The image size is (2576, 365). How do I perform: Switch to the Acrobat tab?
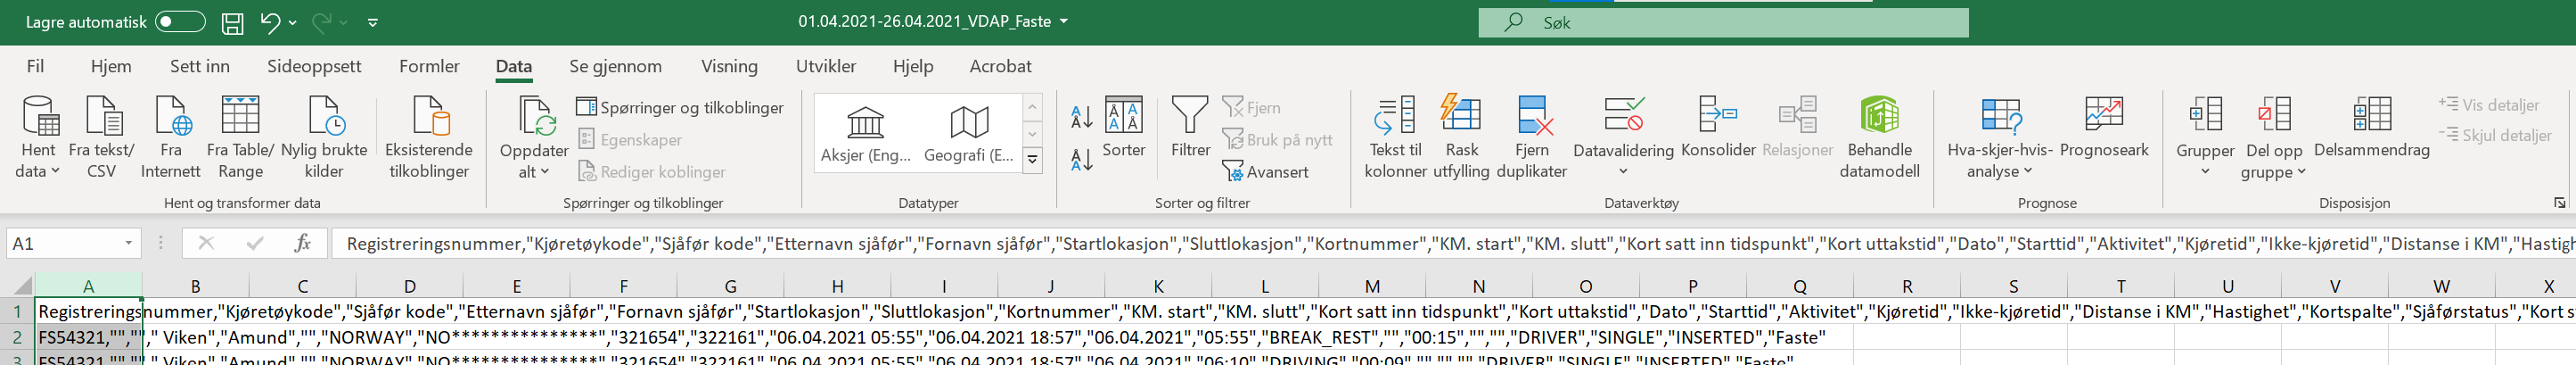tap(1000, 66)
